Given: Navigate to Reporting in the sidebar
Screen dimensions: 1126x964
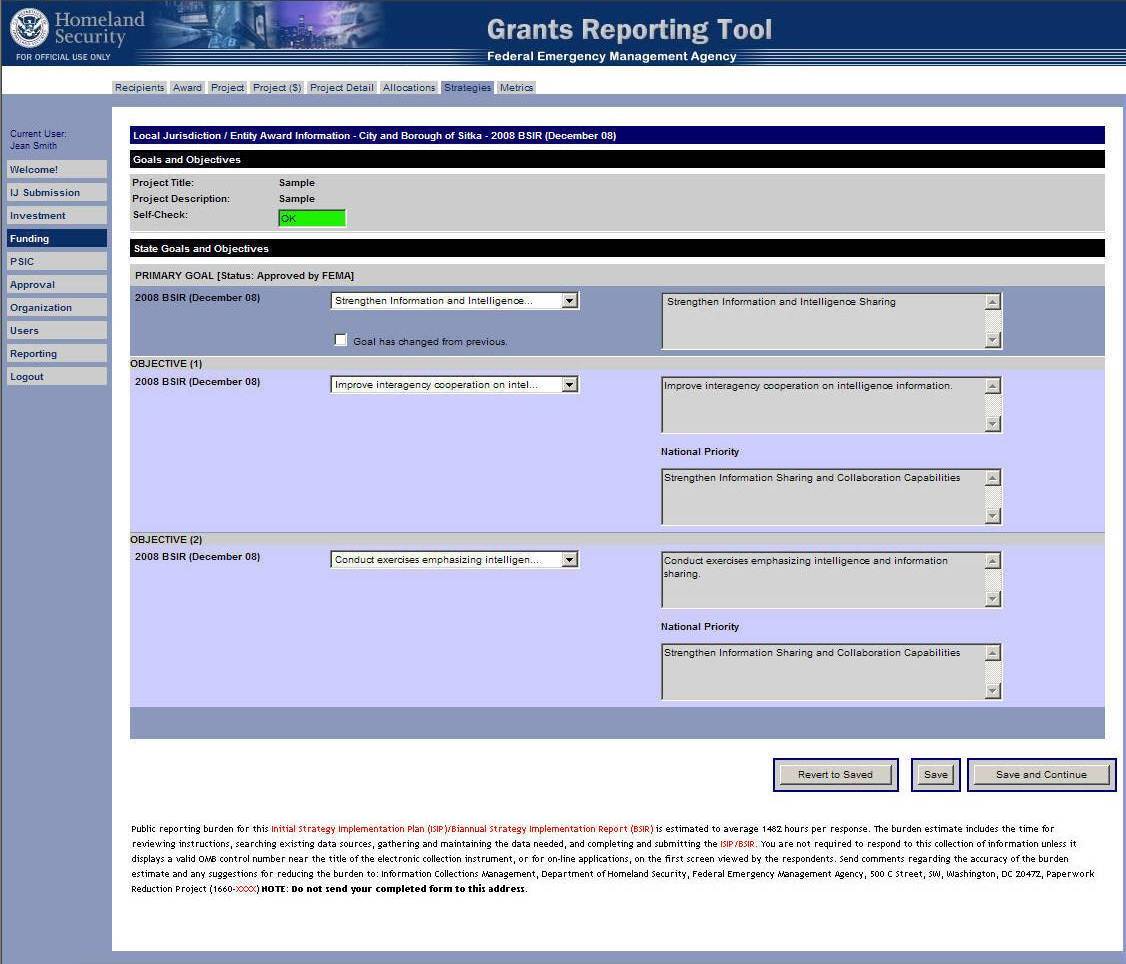Looking at the screenshot, I should (56, 354).
